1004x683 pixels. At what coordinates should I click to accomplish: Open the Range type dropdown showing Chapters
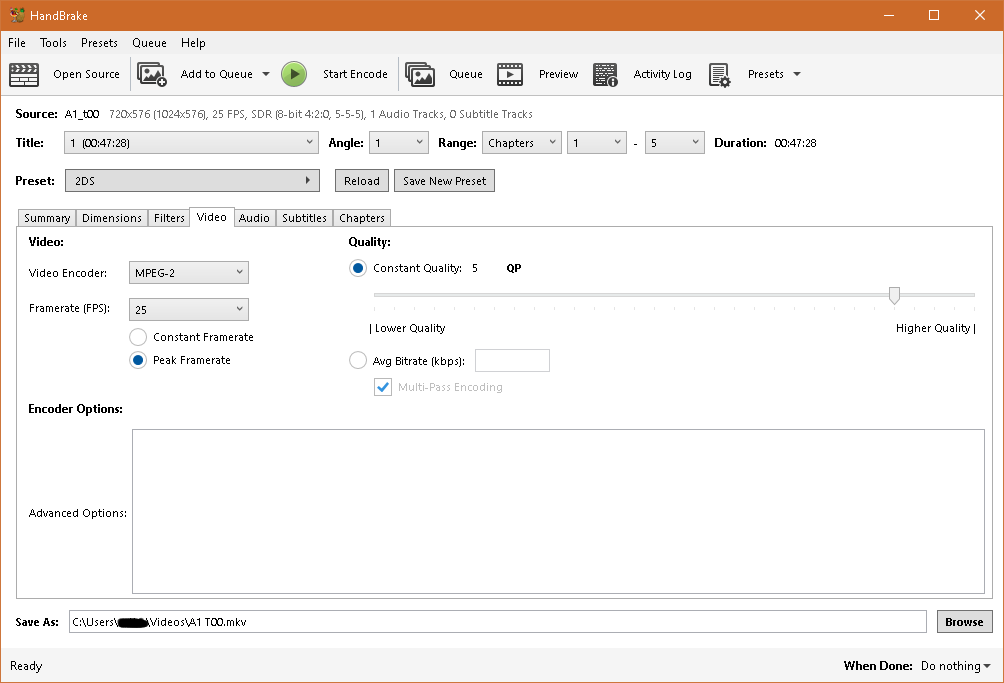click(x=521, y=143)
